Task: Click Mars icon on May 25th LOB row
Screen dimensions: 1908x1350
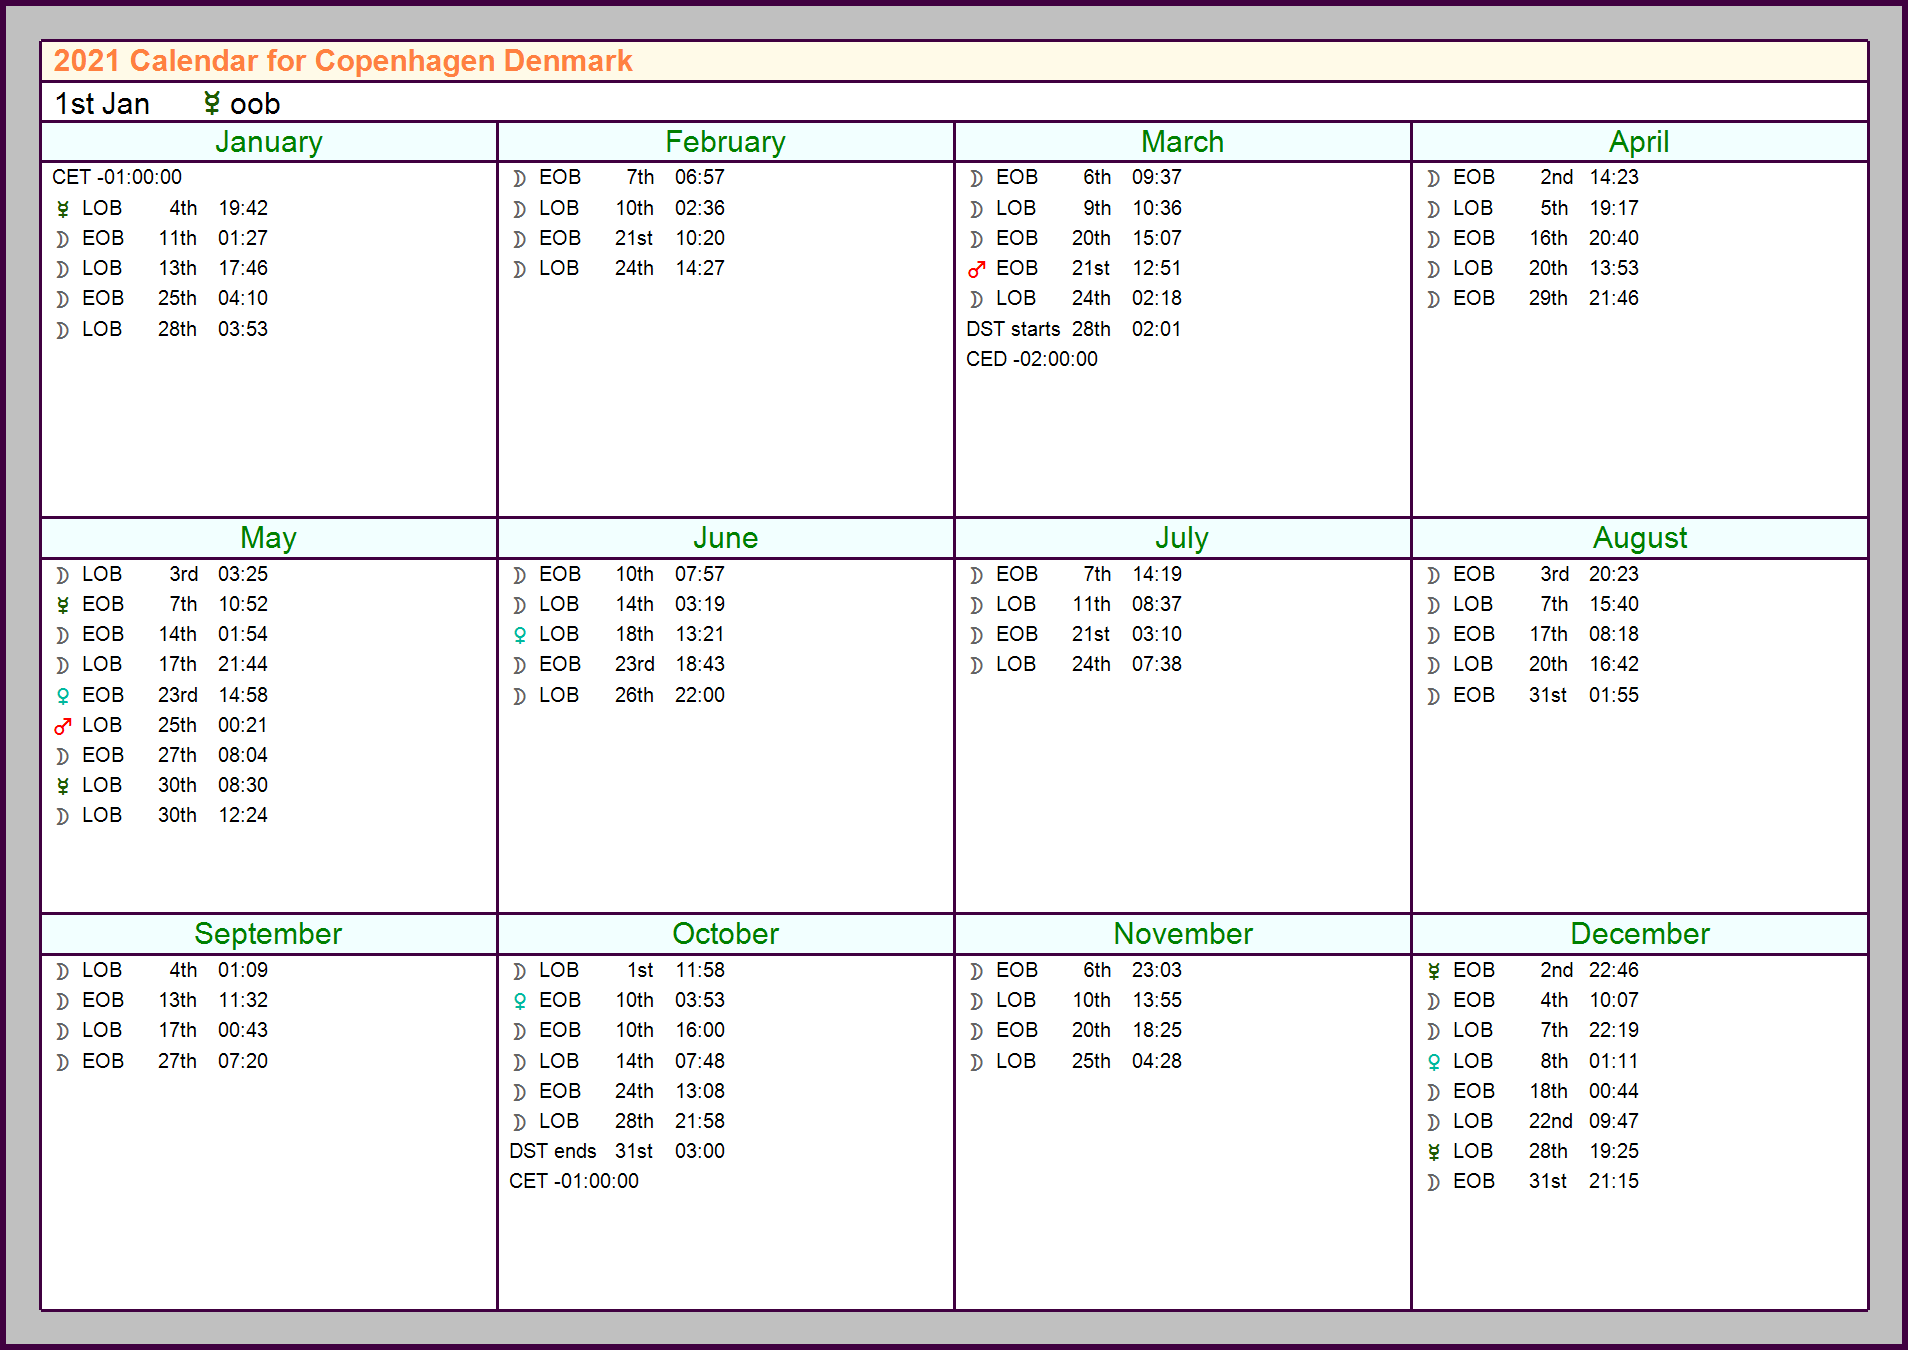Action: pyautogui.click(x=63, y=726)
